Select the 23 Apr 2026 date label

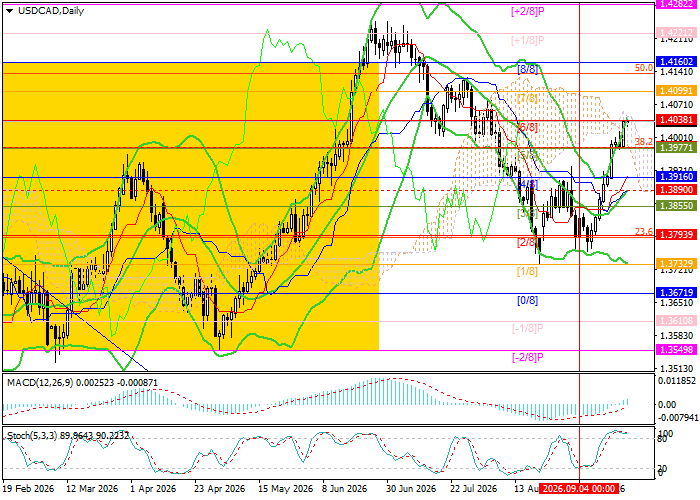coord(220,489)
